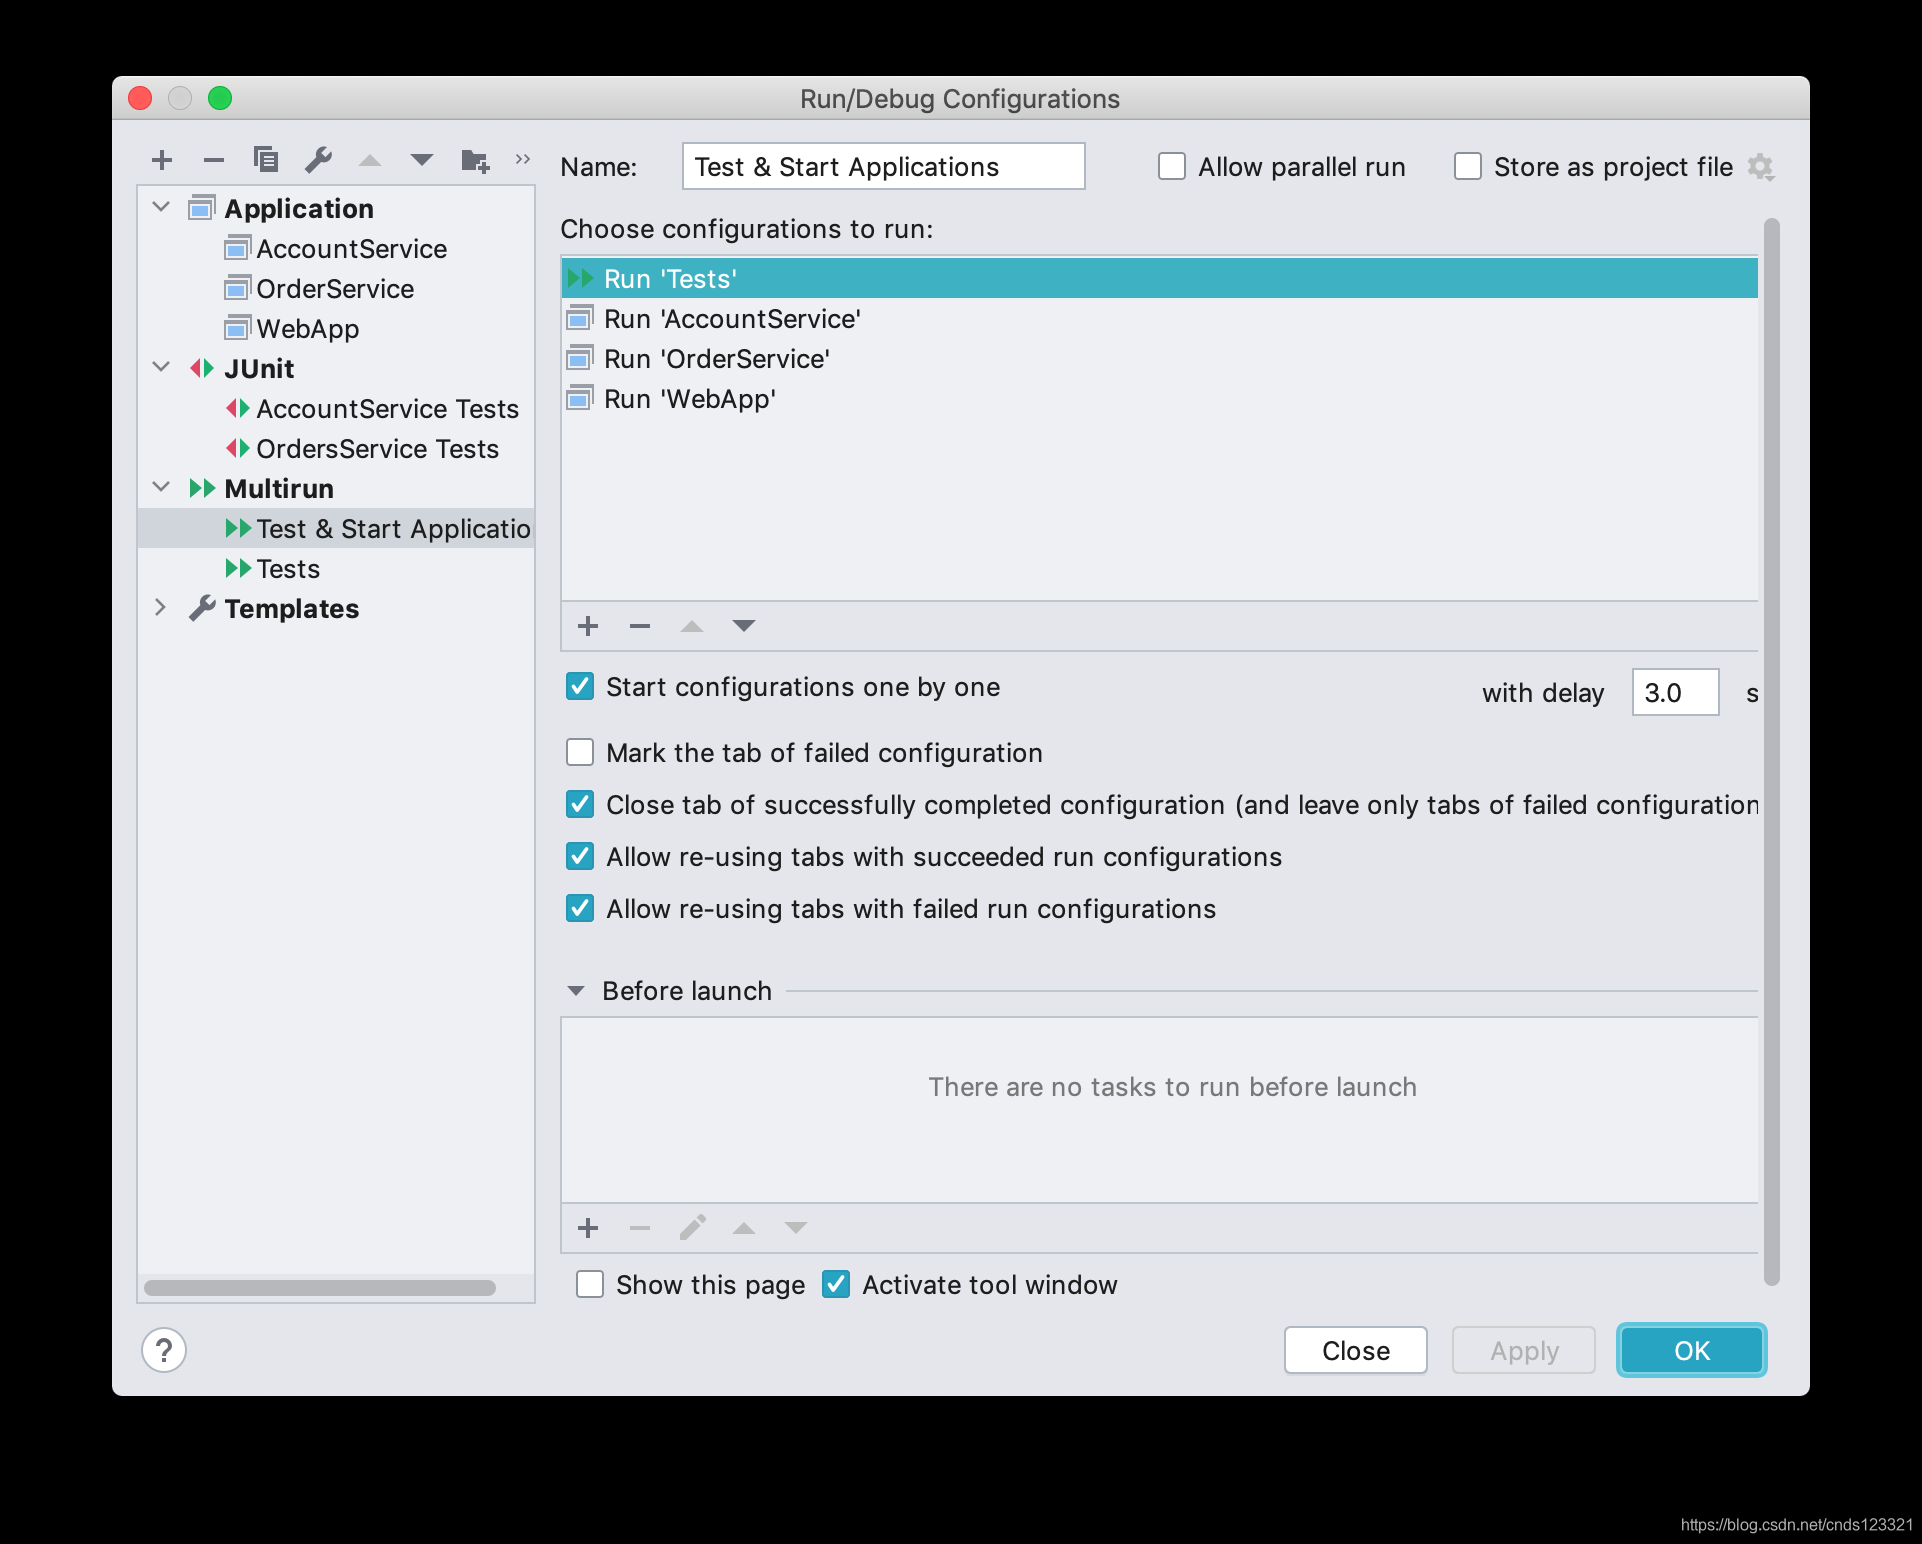The image size is (1922, 1544).
Task: Collapse the Application tree node
Action: 161,207
